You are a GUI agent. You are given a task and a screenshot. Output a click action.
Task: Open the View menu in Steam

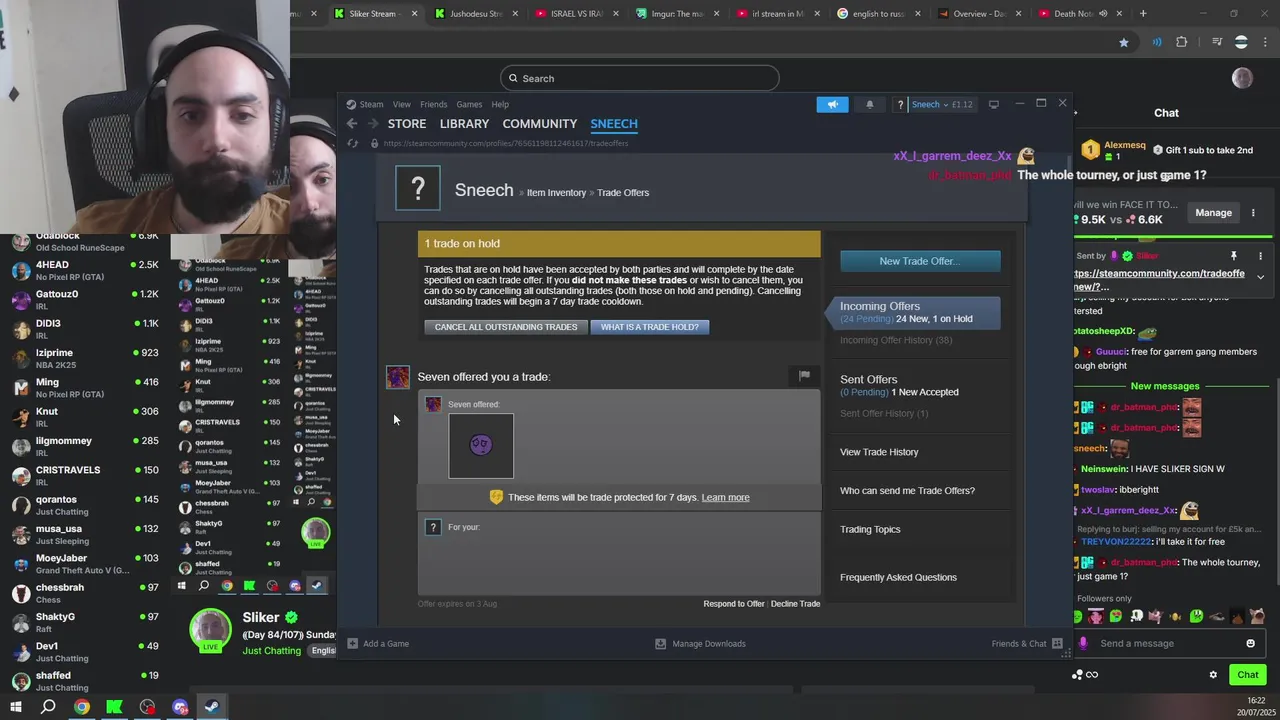click(x=401, y=104)
